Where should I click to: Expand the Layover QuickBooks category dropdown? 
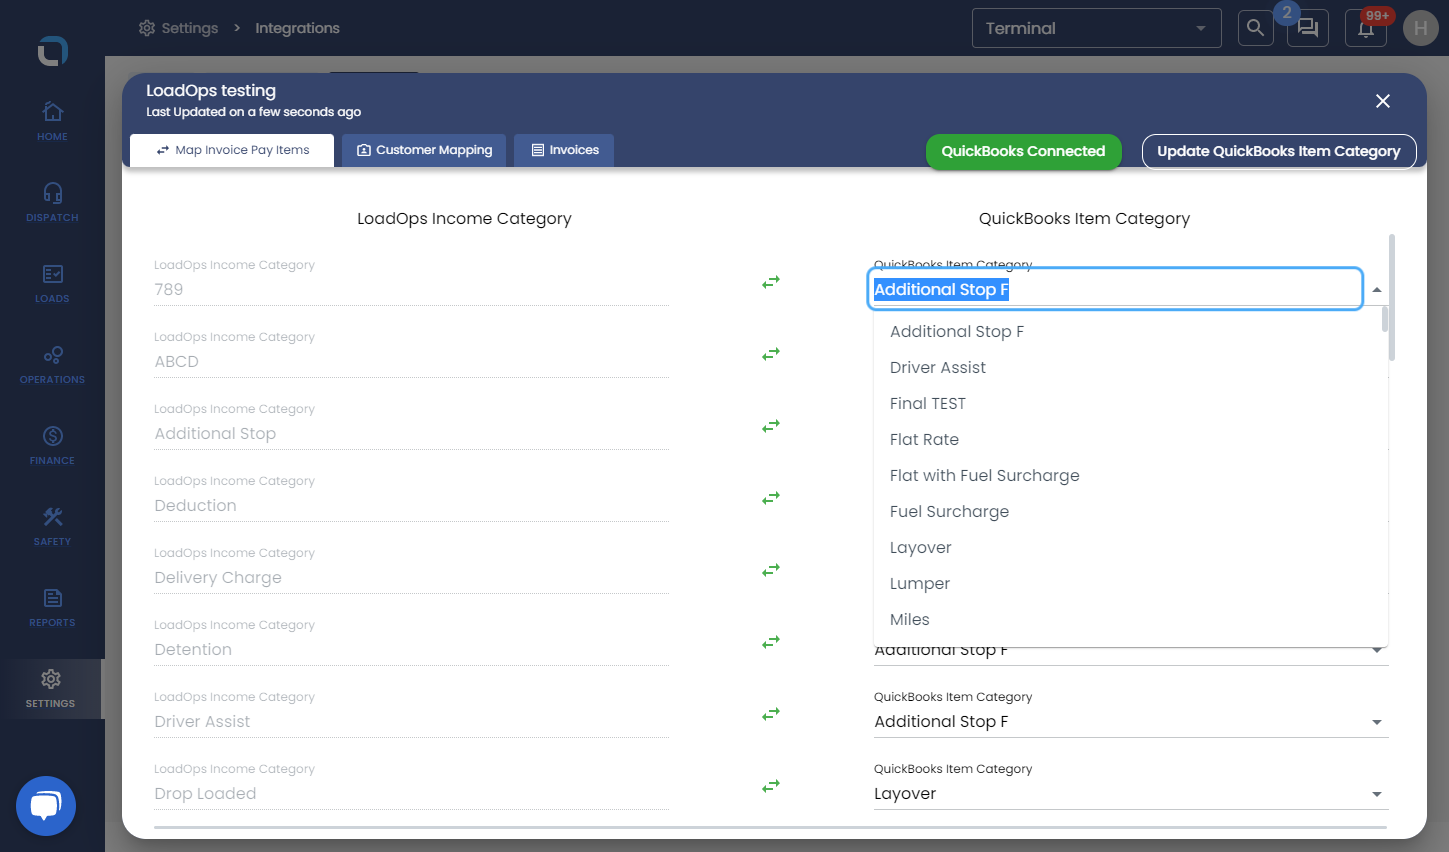click(x=1377, y=794)
